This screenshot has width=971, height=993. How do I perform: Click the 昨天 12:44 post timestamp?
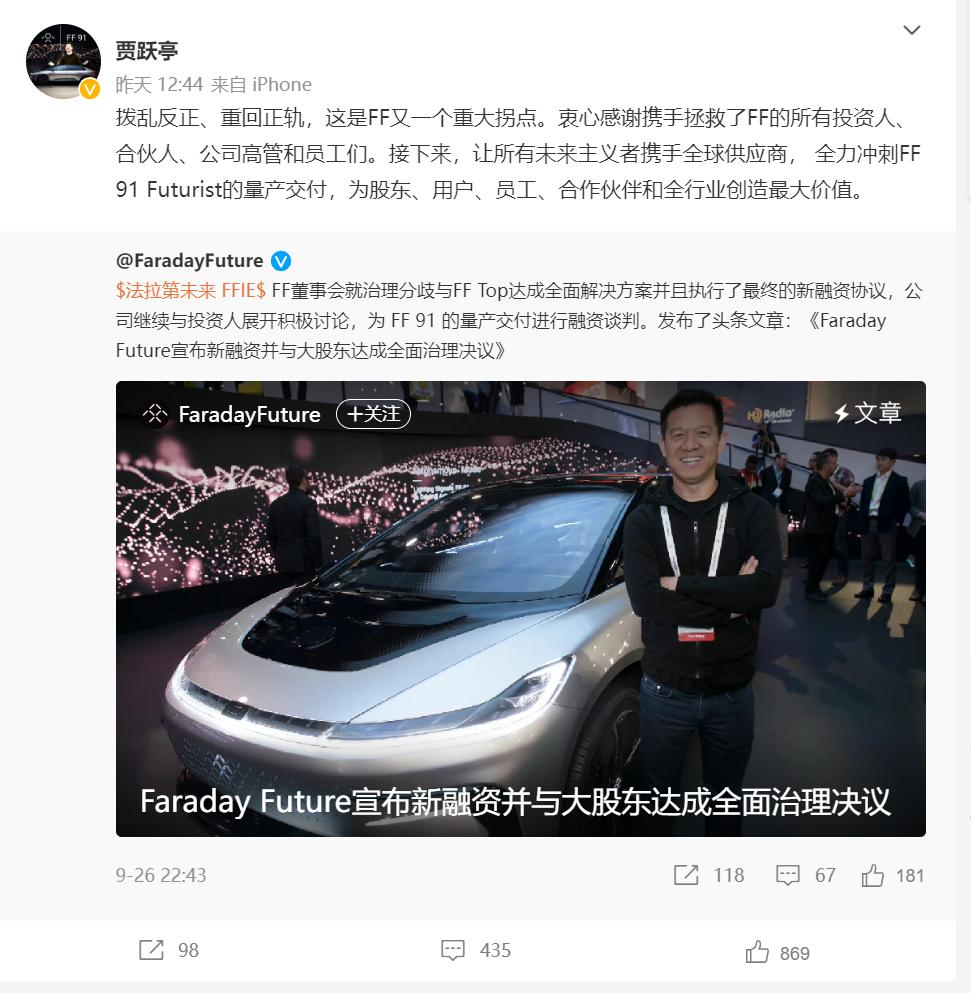(159, 84)
